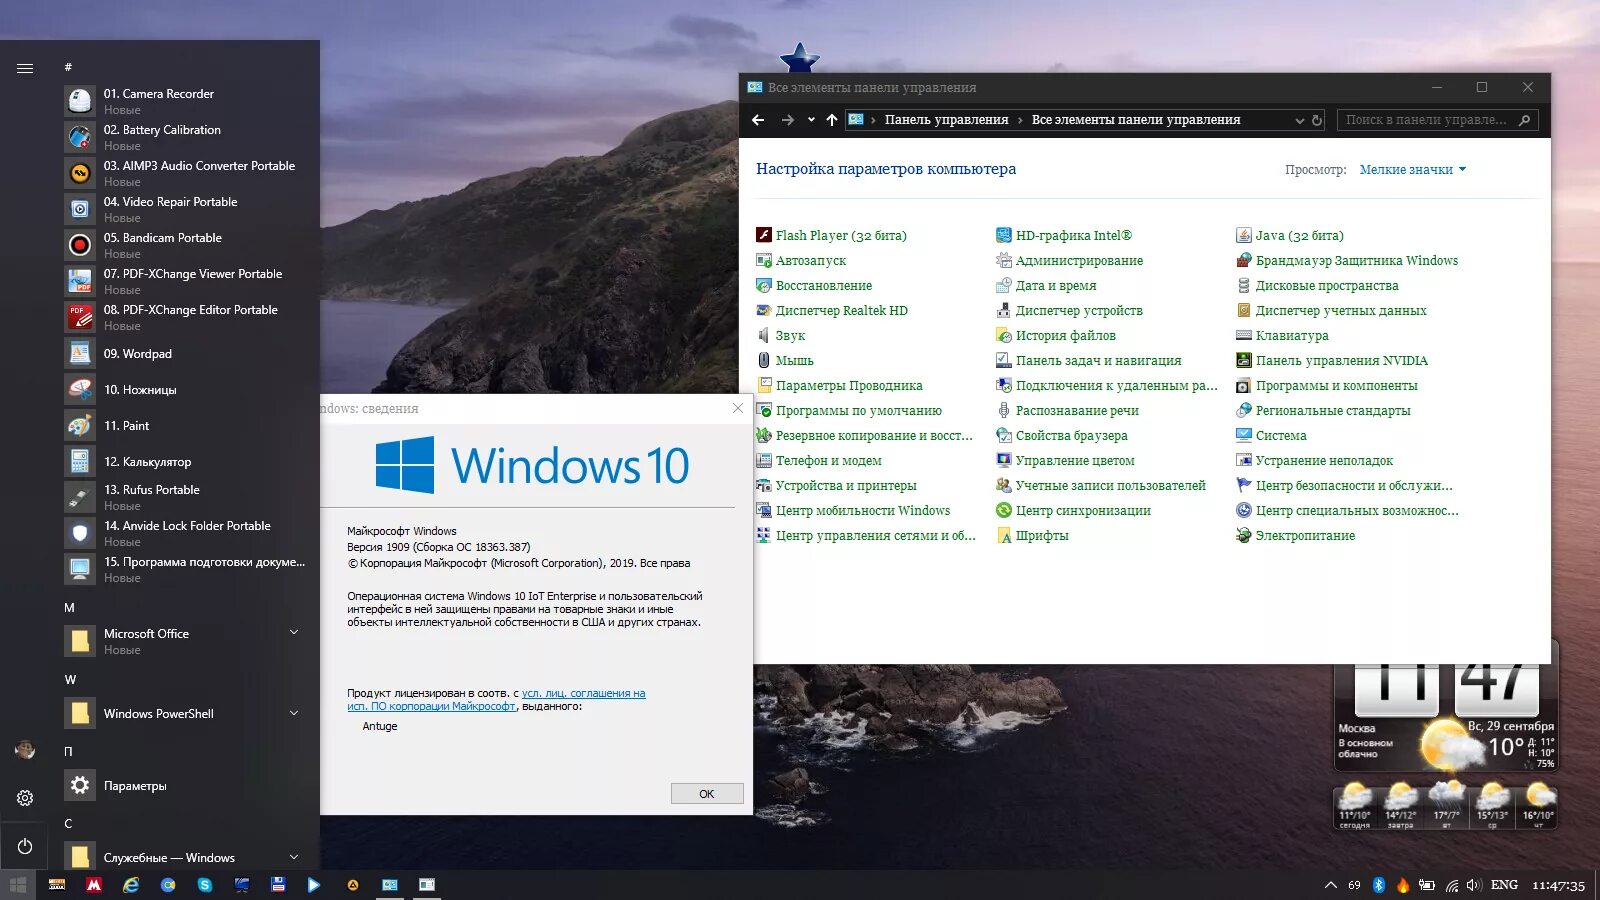
Task: Show hidden tray icons chevron
Action: tap(1330, 885)
